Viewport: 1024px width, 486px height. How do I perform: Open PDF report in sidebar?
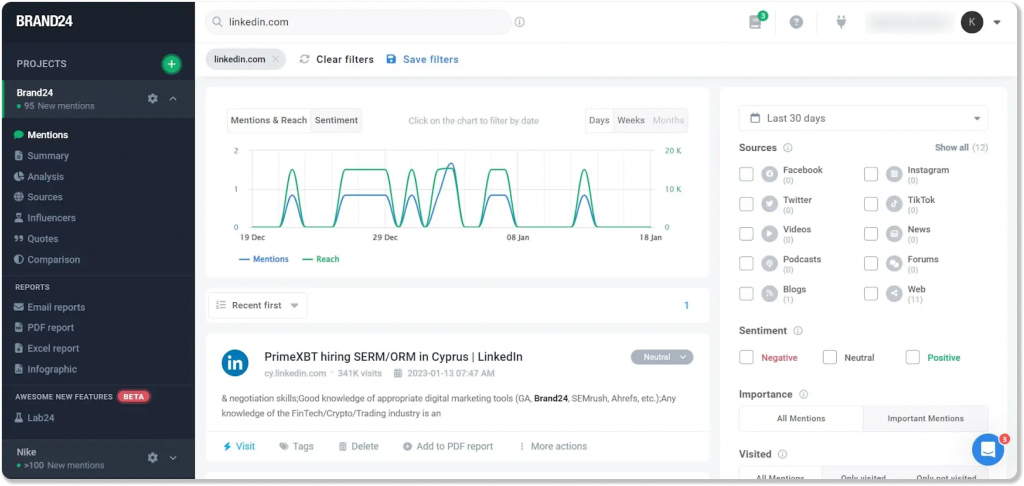44,328
